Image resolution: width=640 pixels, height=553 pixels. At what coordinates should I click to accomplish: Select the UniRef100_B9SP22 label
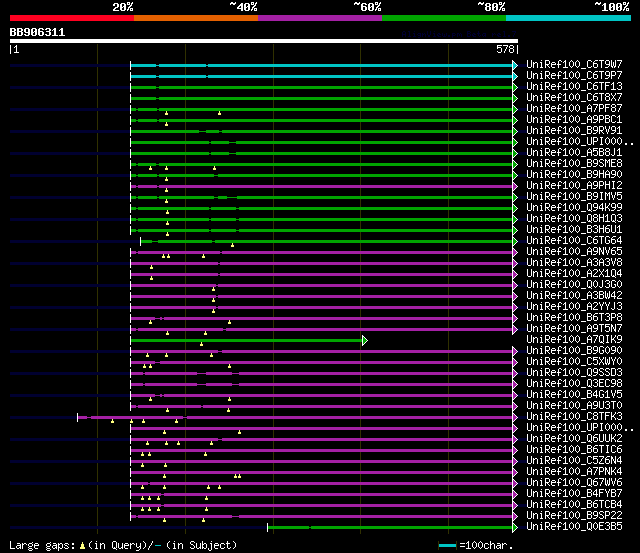tap(574, 516)
